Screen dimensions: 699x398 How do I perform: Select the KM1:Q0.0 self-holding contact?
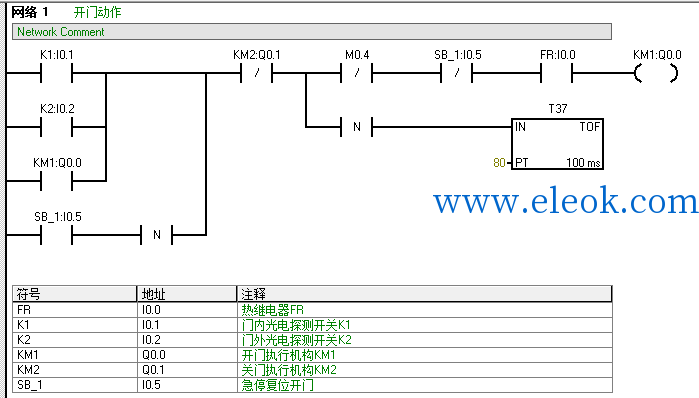tap(56, 181)
